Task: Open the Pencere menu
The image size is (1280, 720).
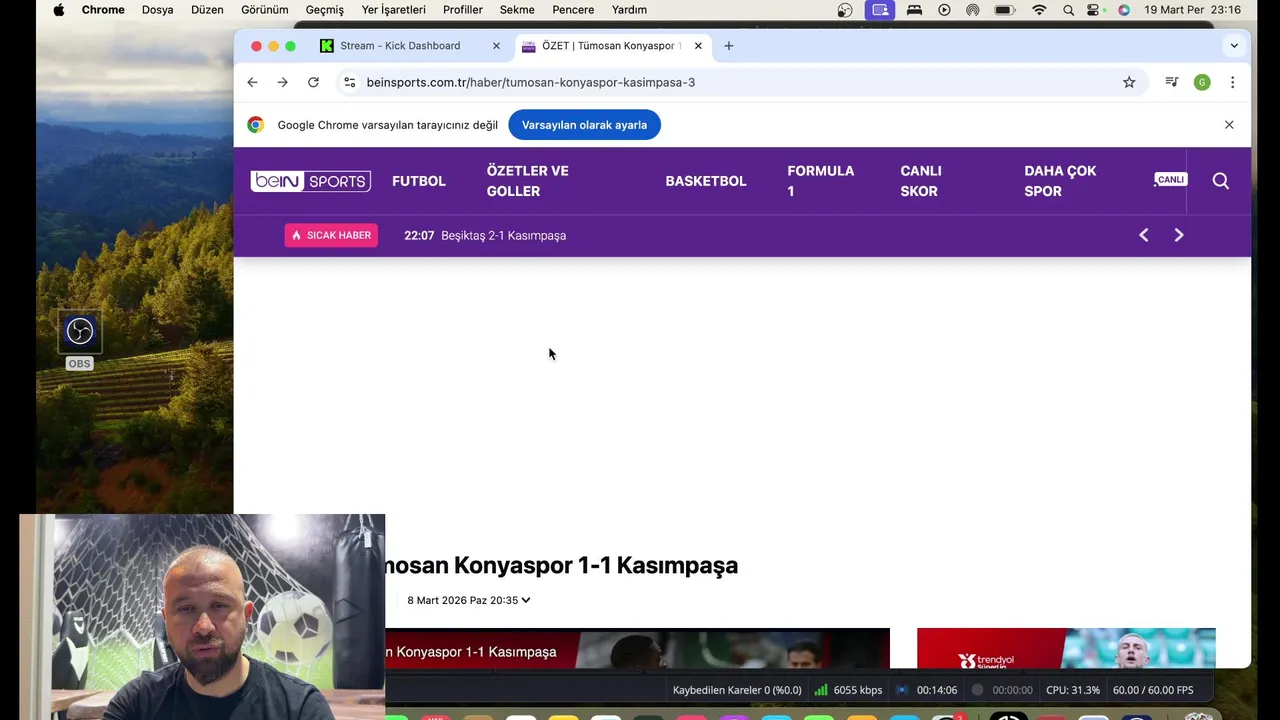Action: pos(573,10)
